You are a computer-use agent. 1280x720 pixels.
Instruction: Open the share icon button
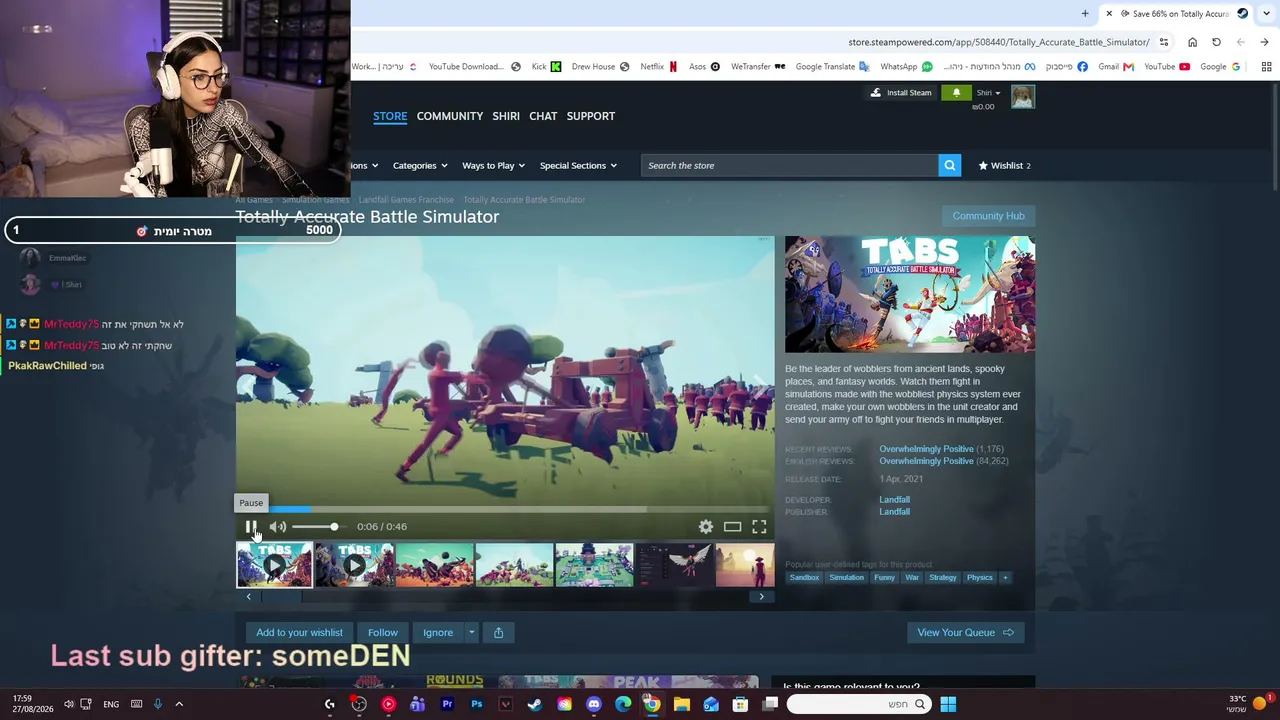click(498, 632)
